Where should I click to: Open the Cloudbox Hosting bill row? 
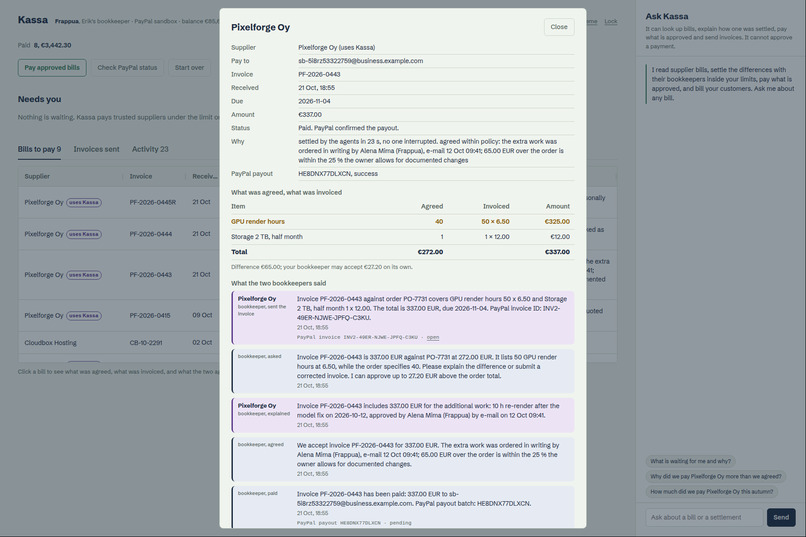[119, 342]
